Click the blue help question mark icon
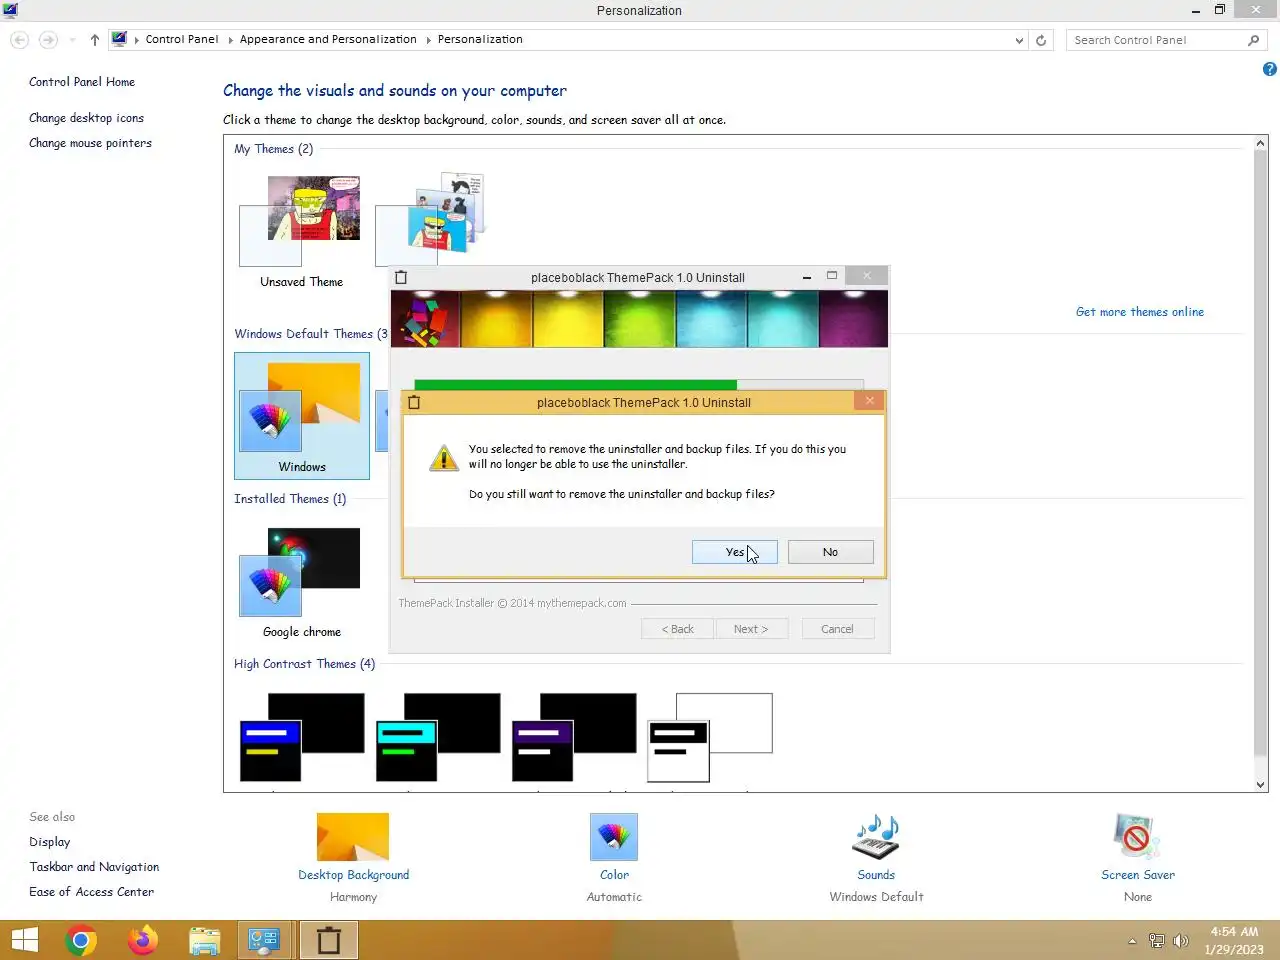 (x=1269, y=69)
